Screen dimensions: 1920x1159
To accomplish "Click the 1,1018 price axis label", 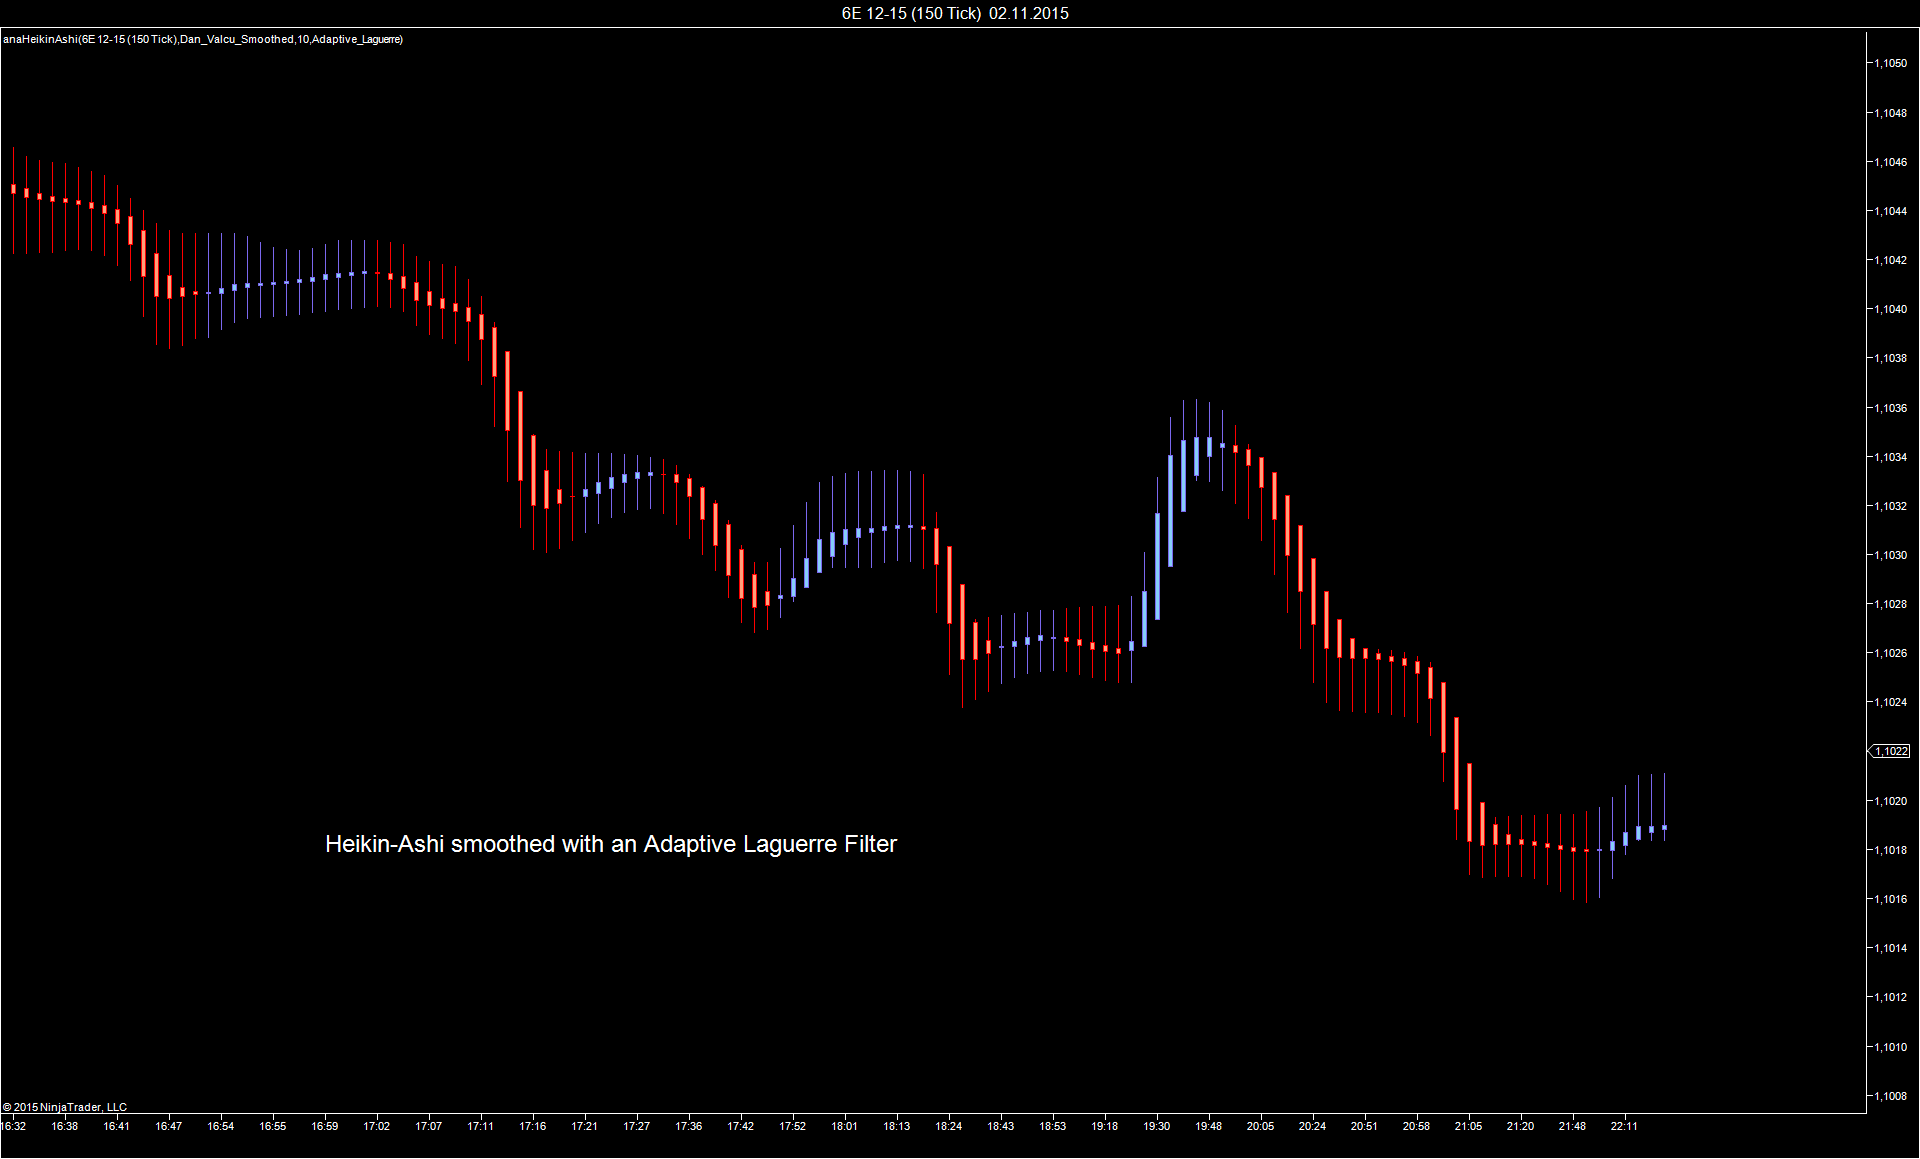I will pos(1890,850).
